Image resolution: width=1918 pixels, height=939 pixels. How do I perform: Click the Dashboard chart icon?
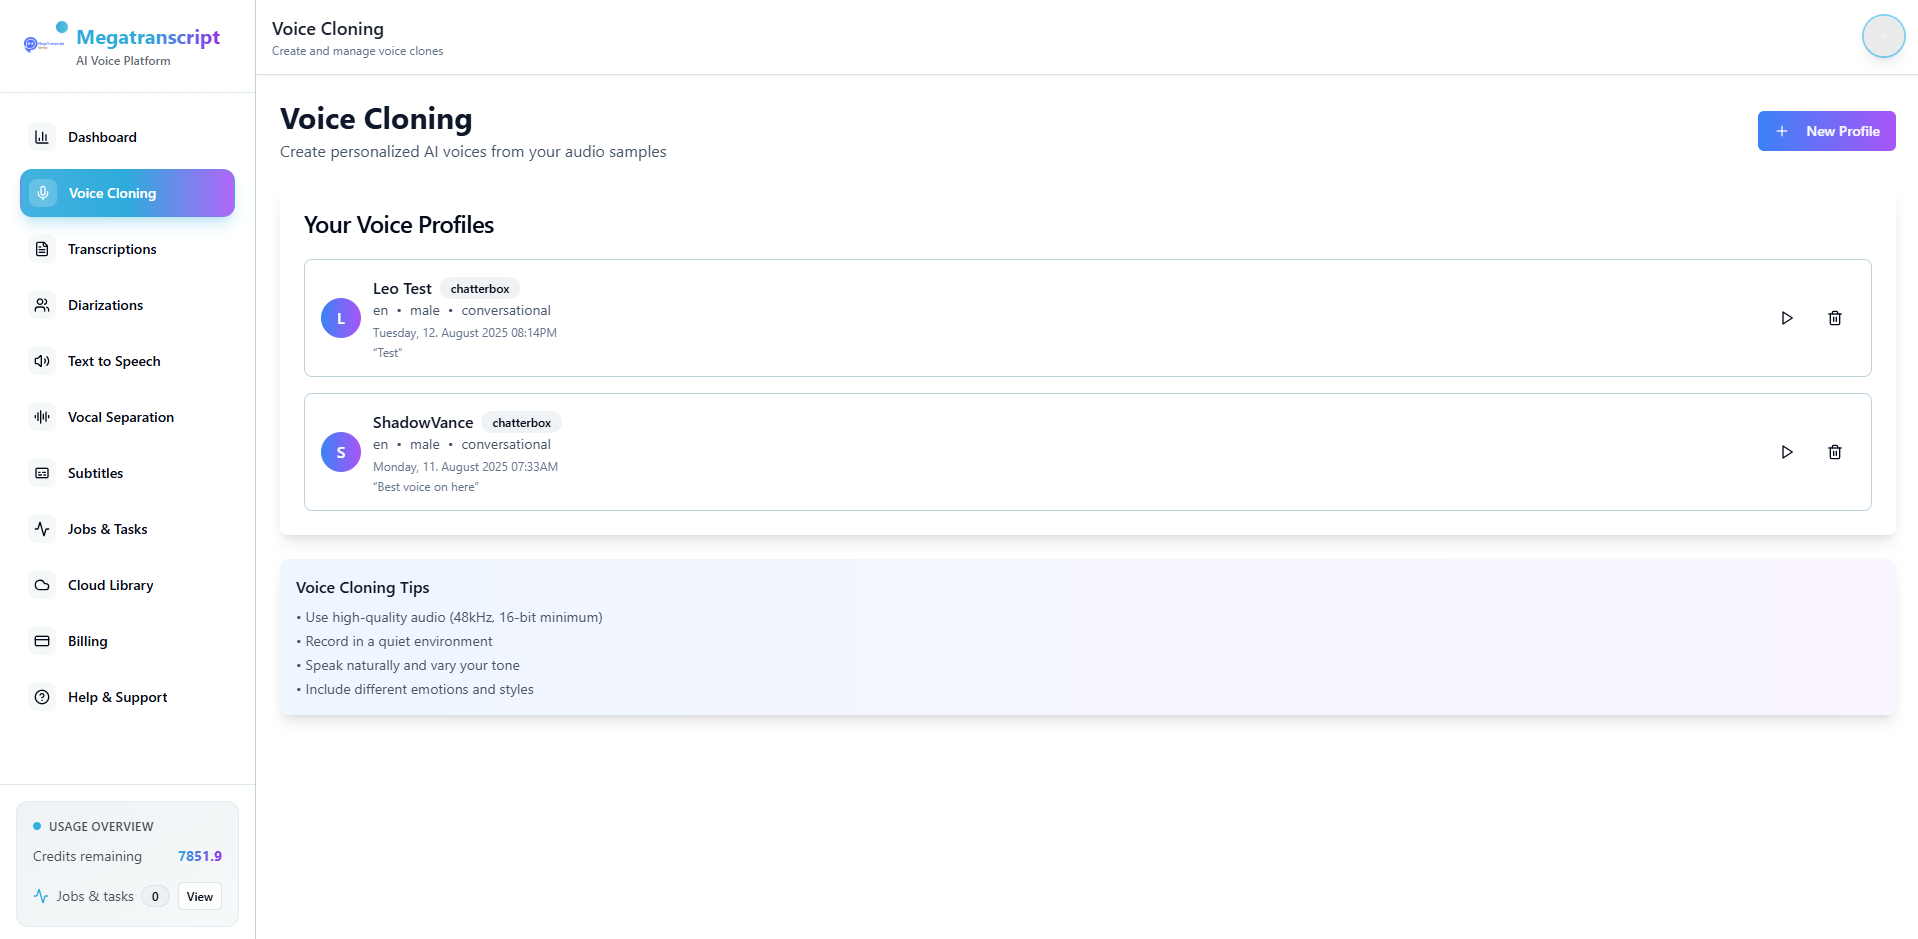click(42, 137)
